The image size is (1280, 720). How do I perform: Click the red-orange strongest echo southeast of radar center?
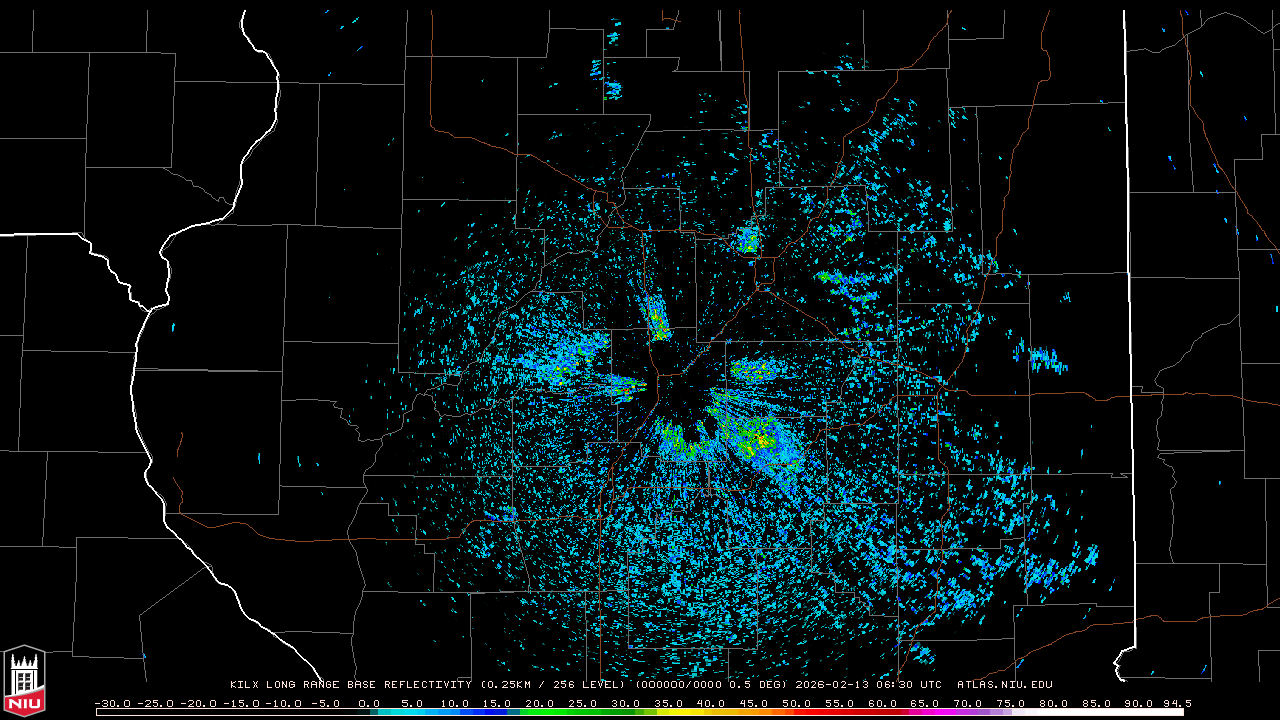click(762, 438)
